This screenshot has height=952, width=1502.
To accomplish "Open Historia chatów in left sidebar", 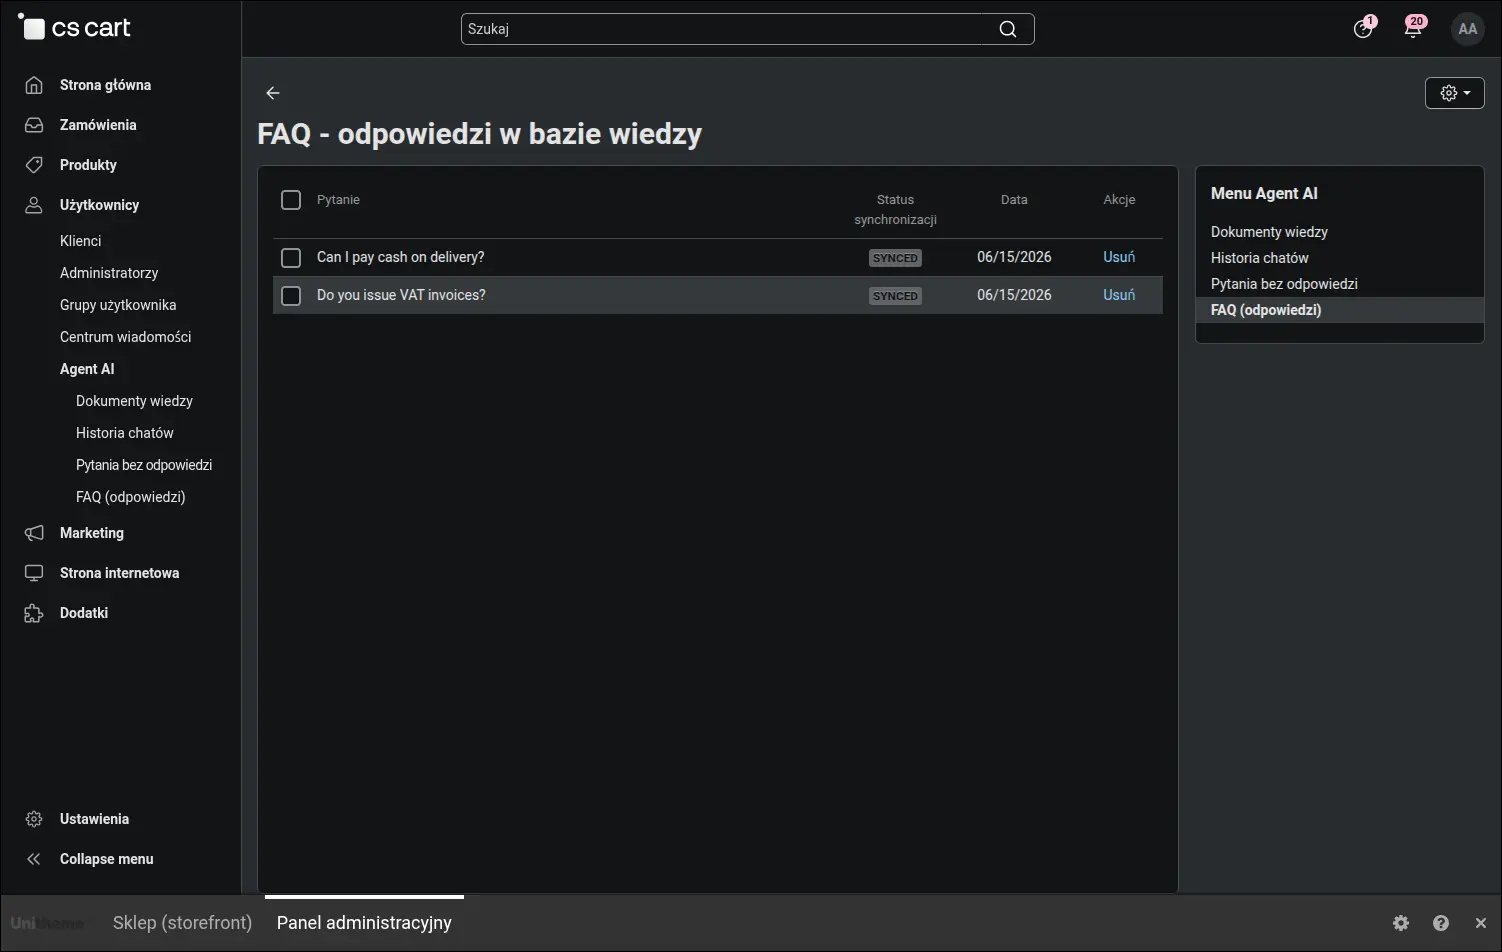I will point(124,433).
